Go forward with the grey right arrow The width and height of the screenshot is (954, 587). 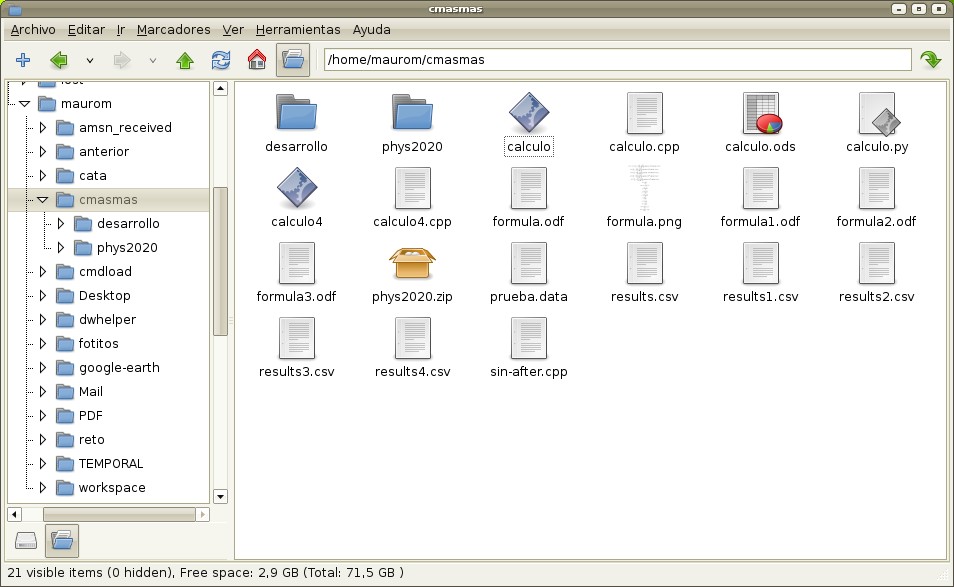[x=122, y=60]
